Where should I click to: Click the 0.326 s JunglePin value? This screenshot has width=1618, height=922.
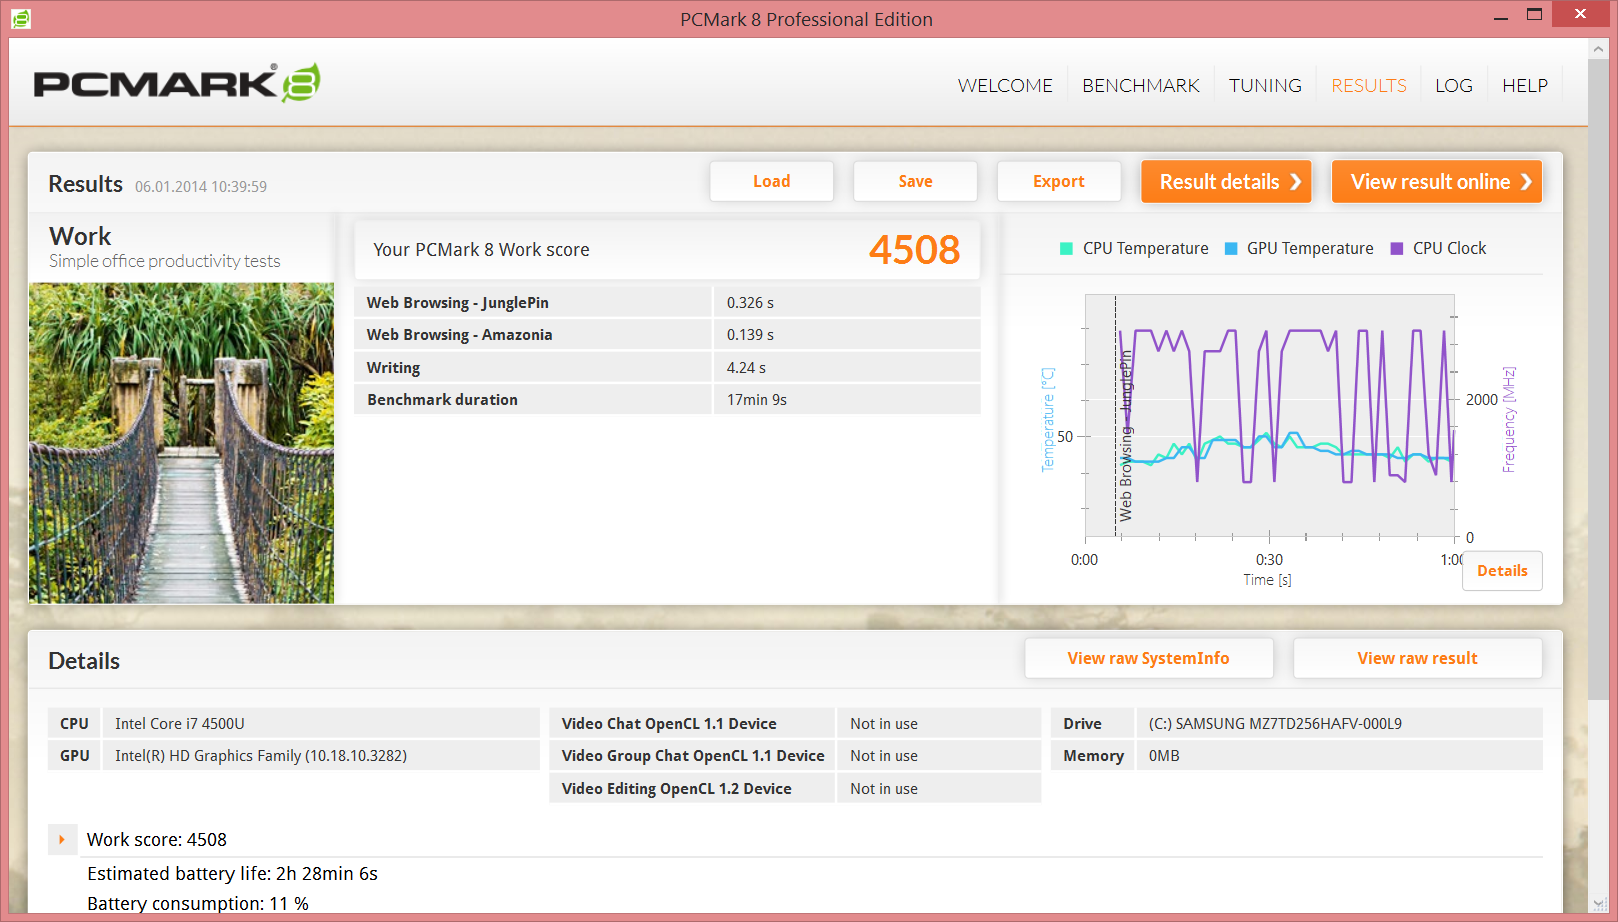pos(750,302)
